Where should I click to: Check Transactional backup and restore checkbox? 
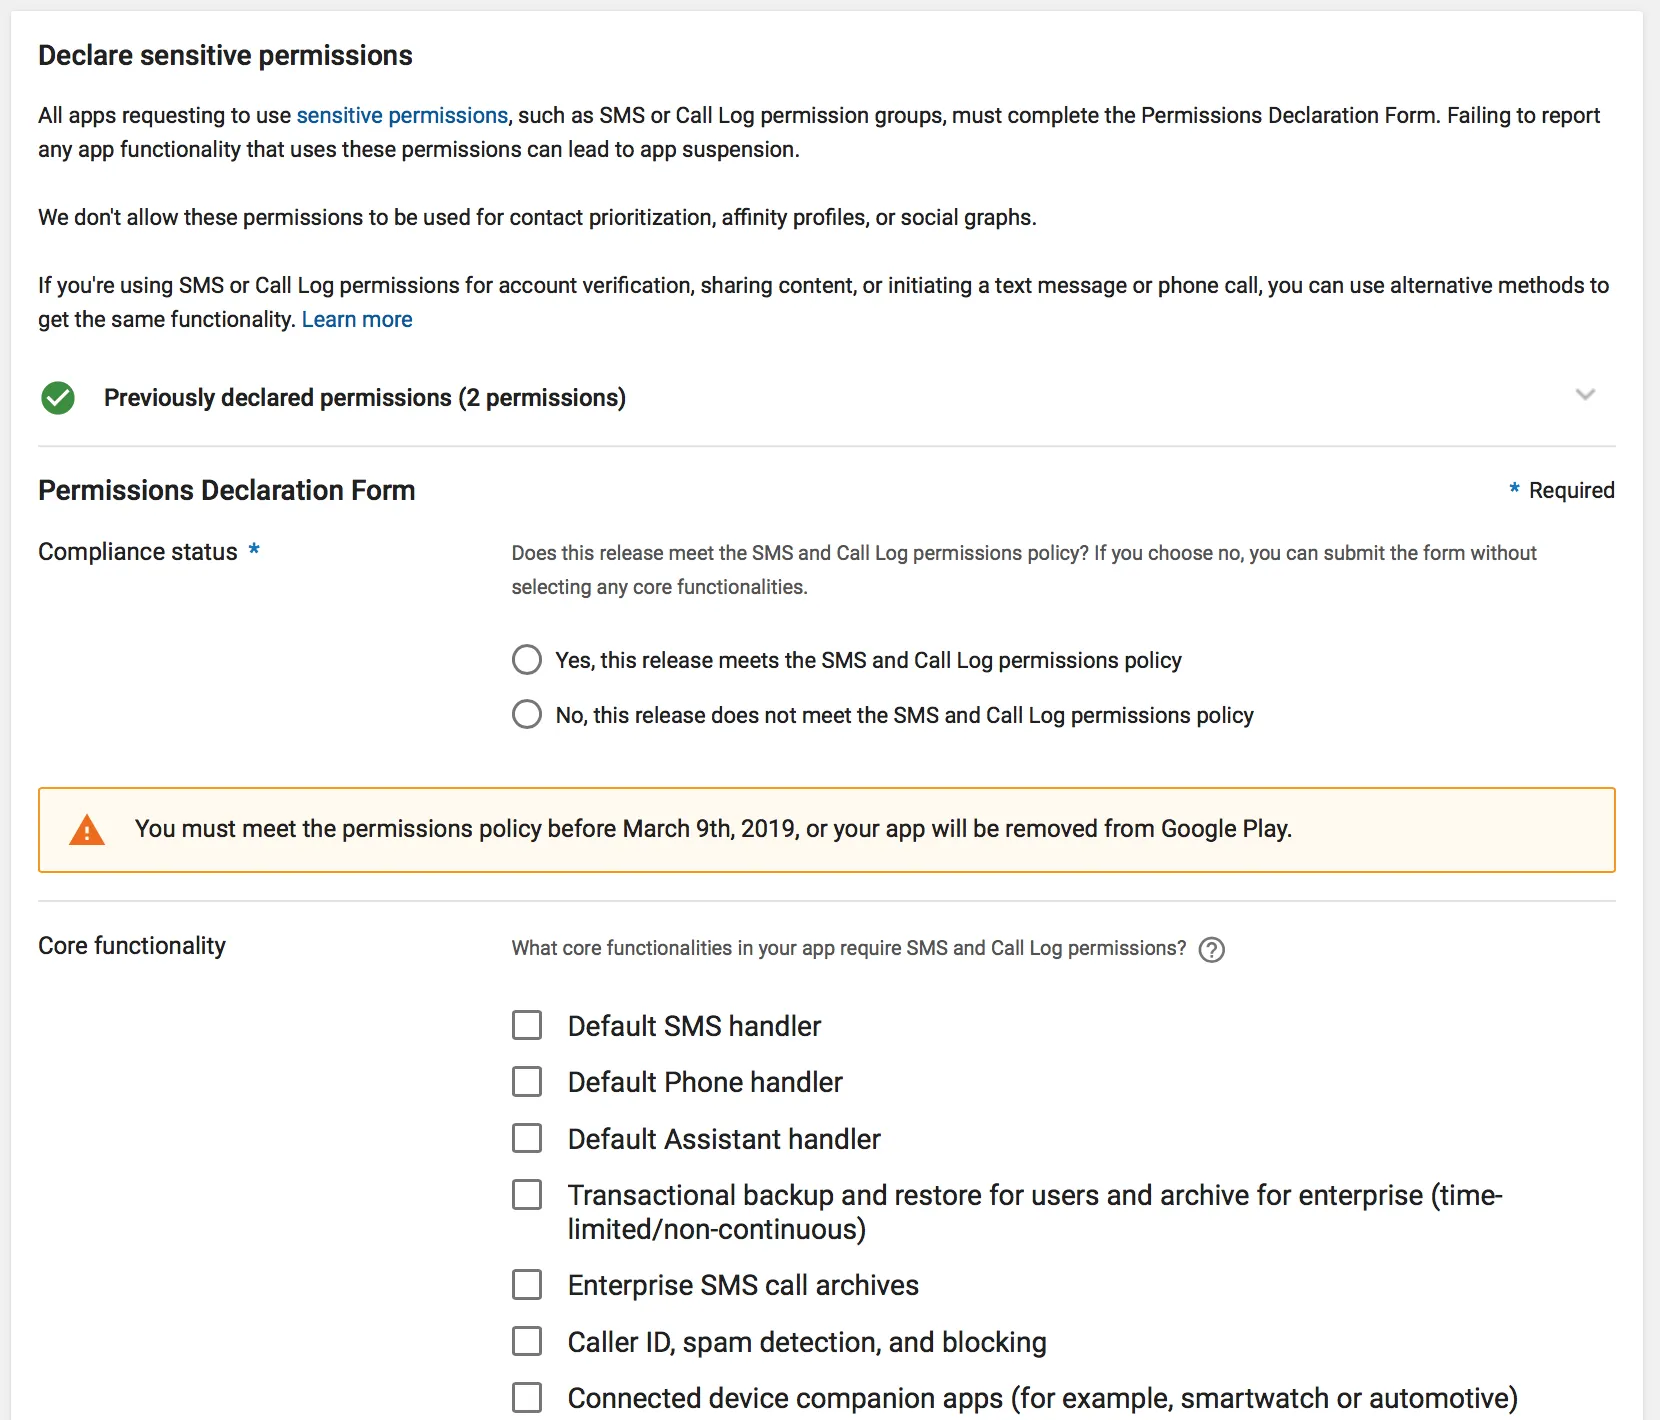click(527, 1195)
